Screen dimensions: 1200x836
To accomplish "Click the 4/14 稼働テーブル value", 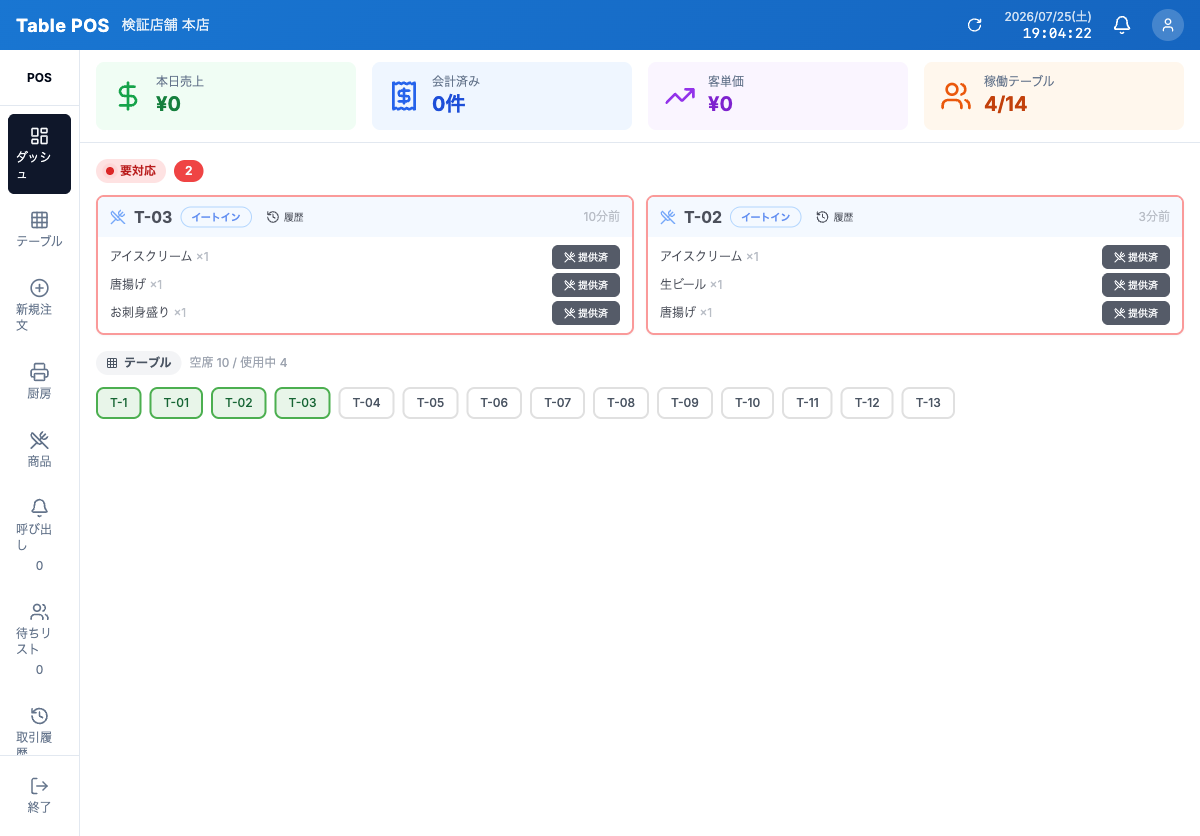I will coord(1005,104).
